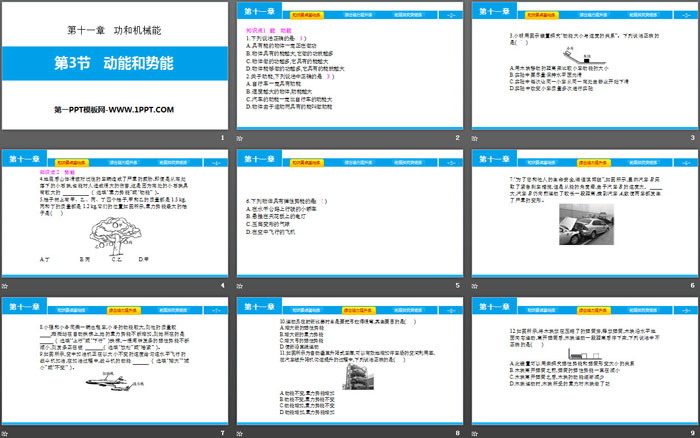Click animation star icon under slide 3
The image size is (700, 438).
coord(475,138)
